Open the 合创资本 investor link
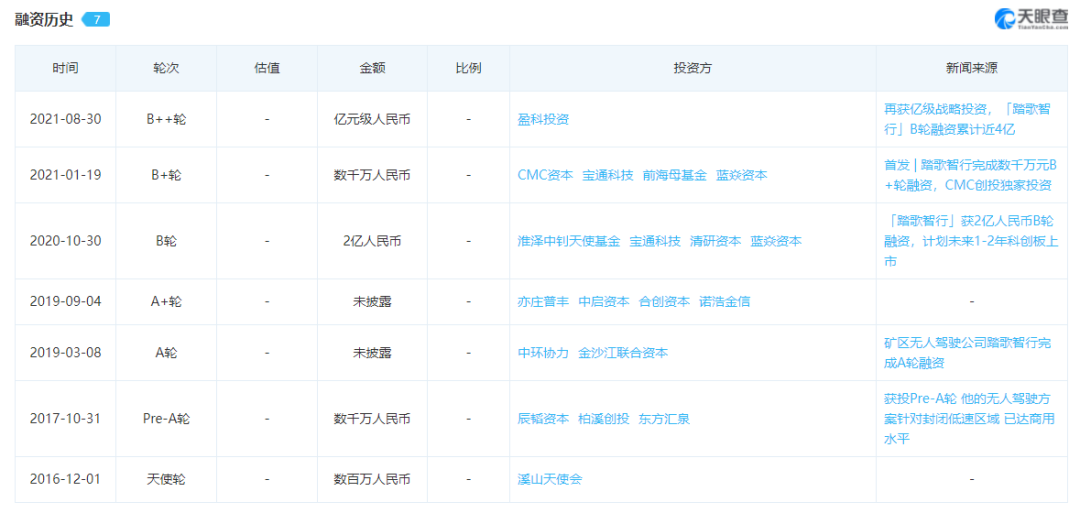The width and height of the screenshot is (1080, 513). click(664, 302)
